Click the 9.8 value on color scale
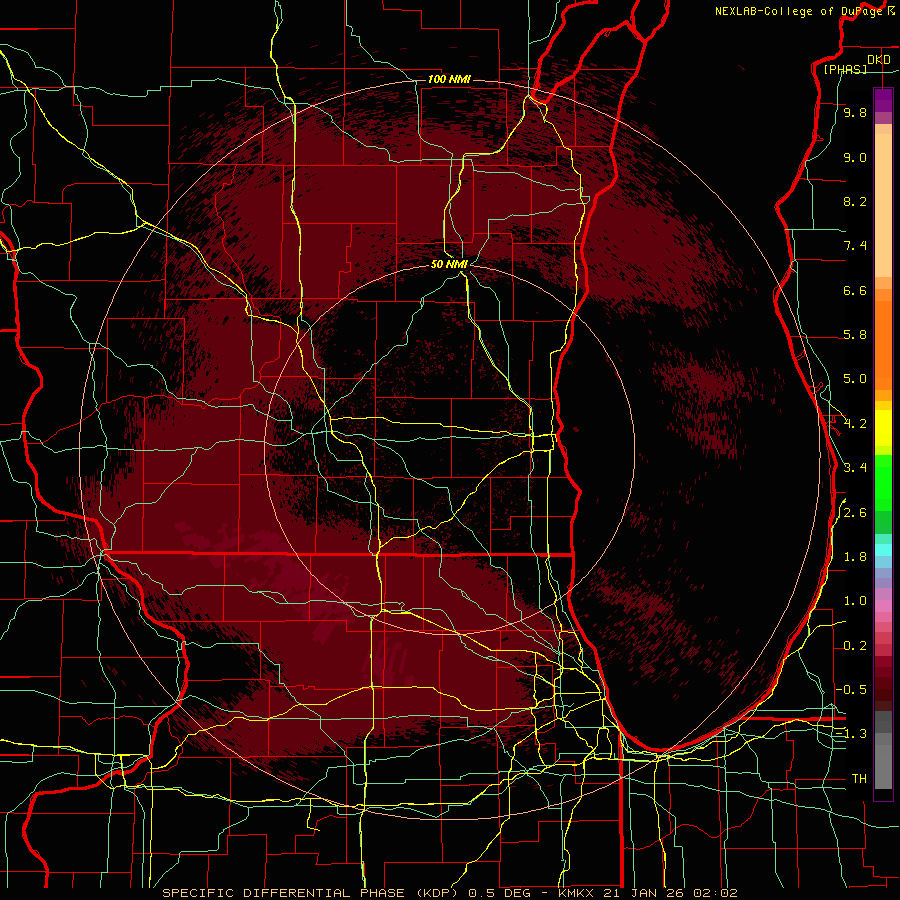The width and height of the screenshot is (900, 900). point(855,112)
